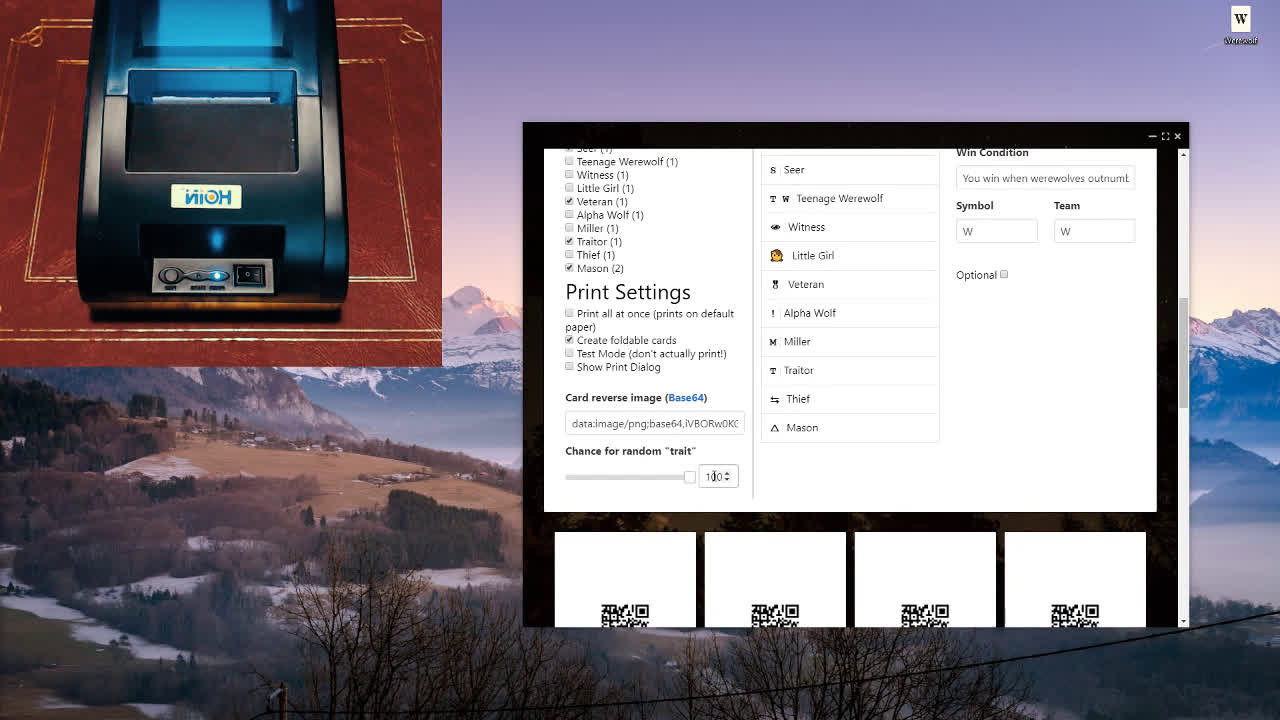Tick the Optional checkbox
Screen dimensions: 1280x720
(x=1004, y=274)
